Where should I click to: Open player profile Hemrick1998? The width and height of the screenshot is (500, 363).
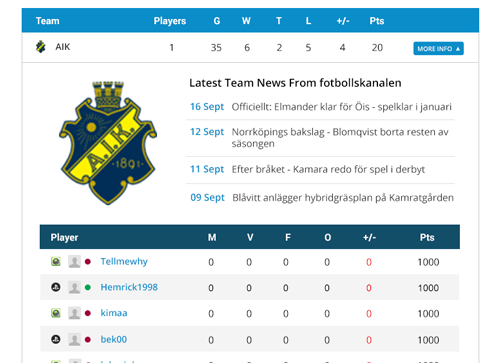[129, 287]
